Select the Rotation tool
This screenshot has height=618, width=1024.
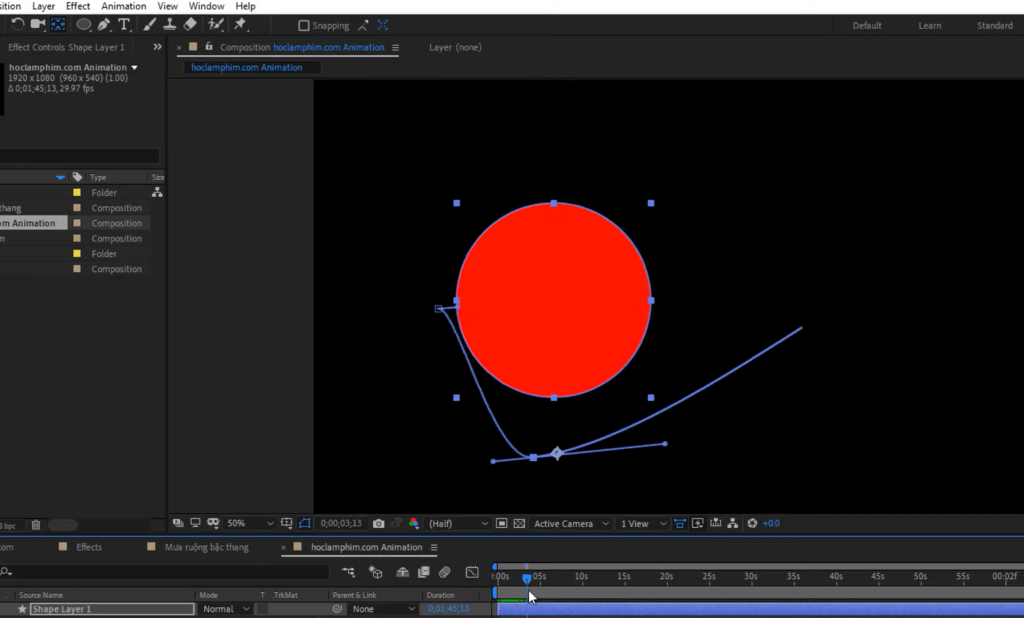[17, 25]
